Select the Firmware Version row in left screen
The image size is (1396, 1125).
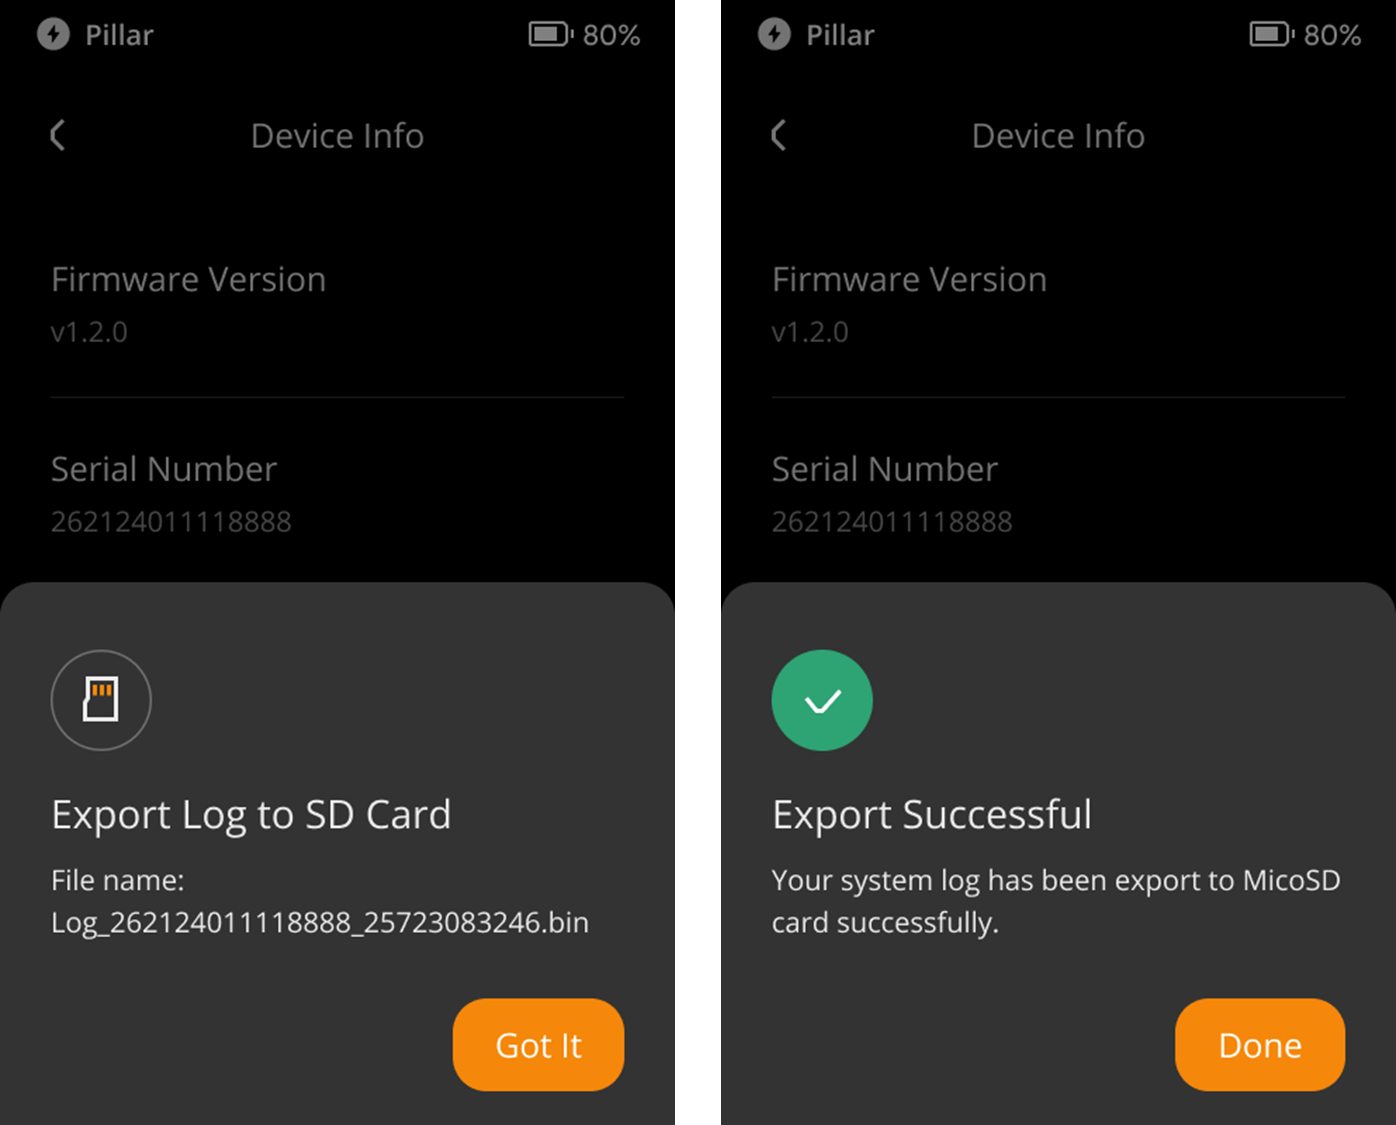pyautogui.click(x=337, y=303)
